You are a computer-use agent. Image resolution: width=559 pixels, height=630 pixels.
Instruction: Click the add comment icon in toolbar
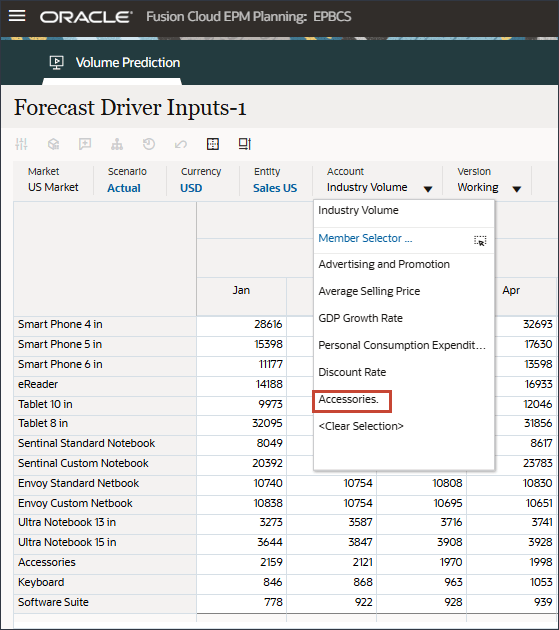pos(85,144)
